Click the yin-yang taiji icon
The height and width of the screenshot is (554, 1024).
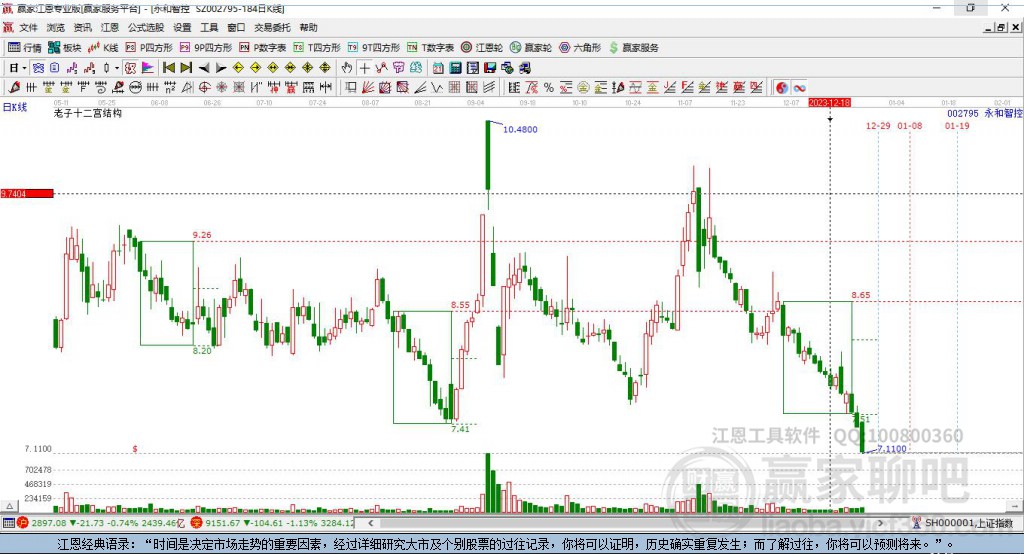[x=781, y=87]
